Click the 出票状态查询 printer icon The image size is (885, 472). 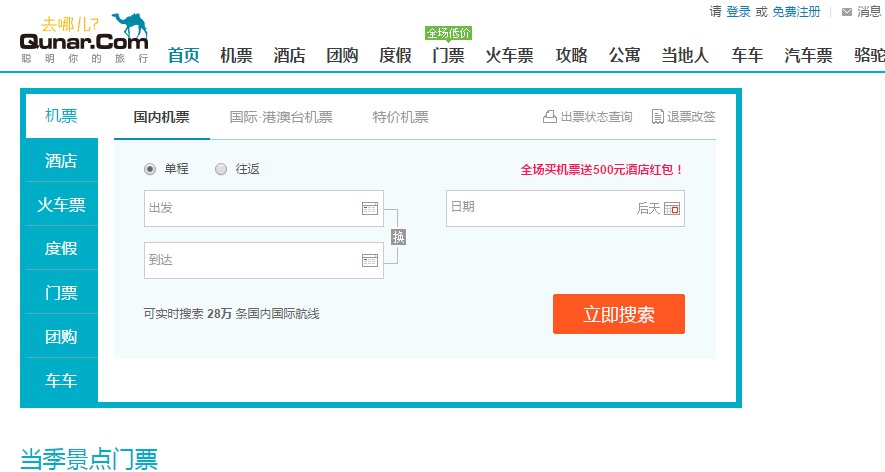pos(549,117)
